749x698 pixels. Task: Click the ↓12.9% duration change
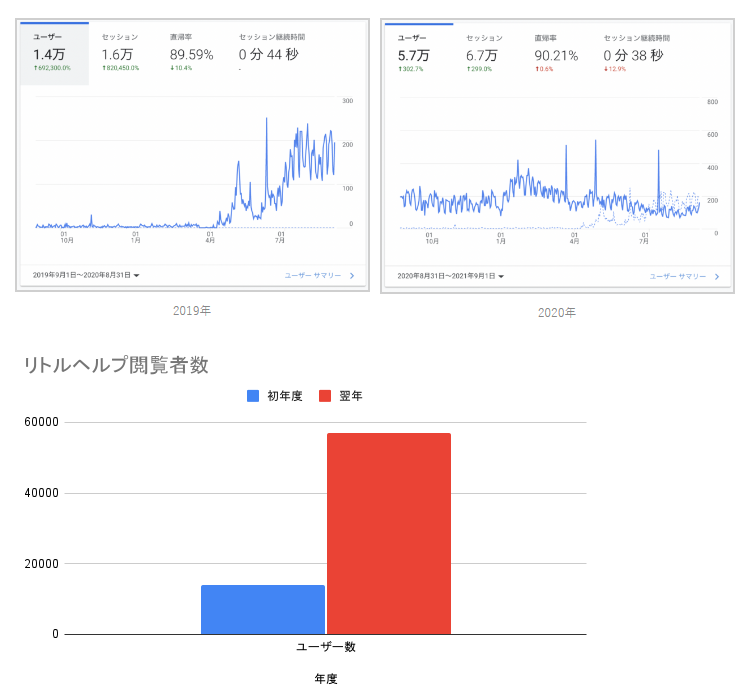[615, 69]
